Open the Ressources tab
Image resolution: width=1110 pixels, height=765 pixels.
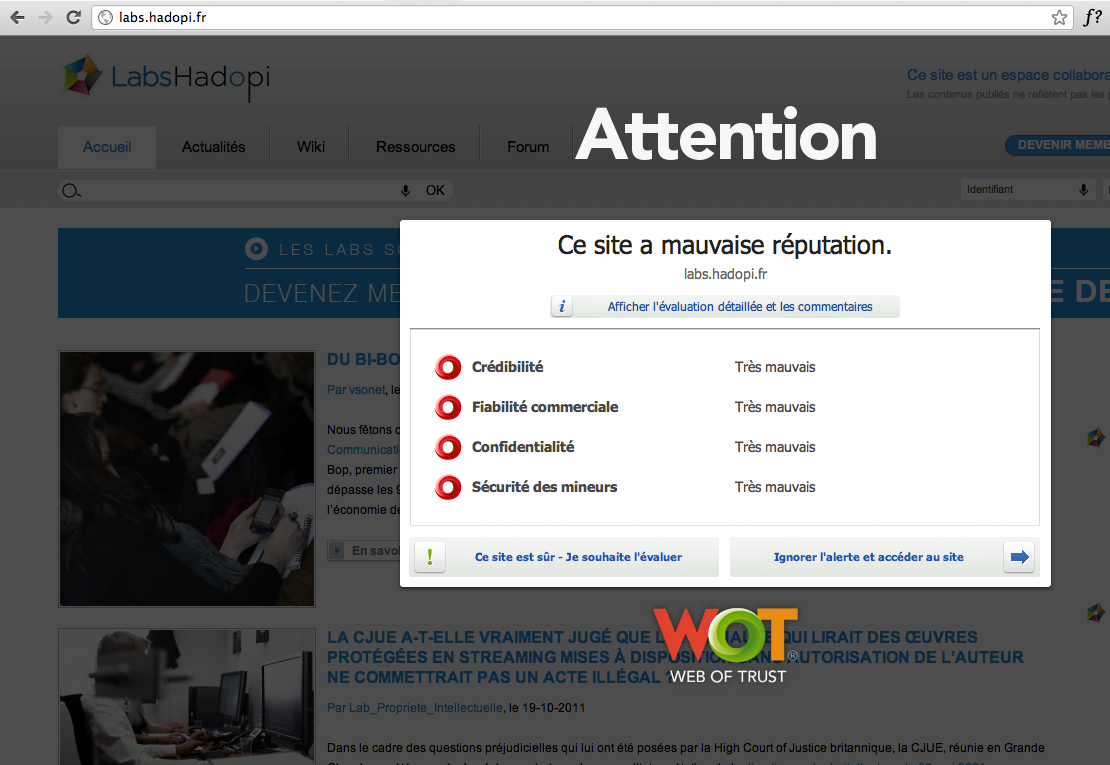click(x=416, y=147)
